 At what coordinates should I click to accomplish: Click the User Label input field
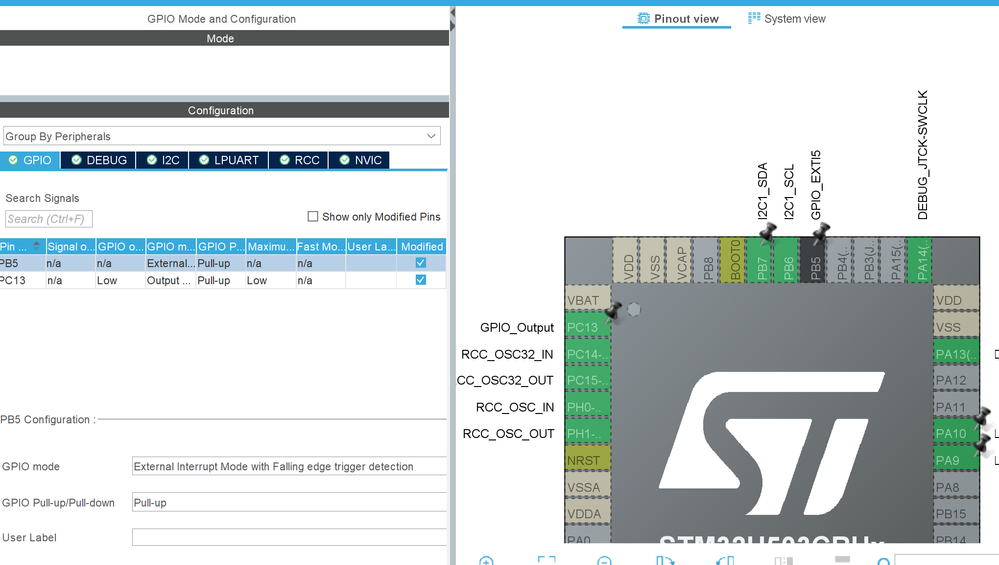click(x=289, y=537)
